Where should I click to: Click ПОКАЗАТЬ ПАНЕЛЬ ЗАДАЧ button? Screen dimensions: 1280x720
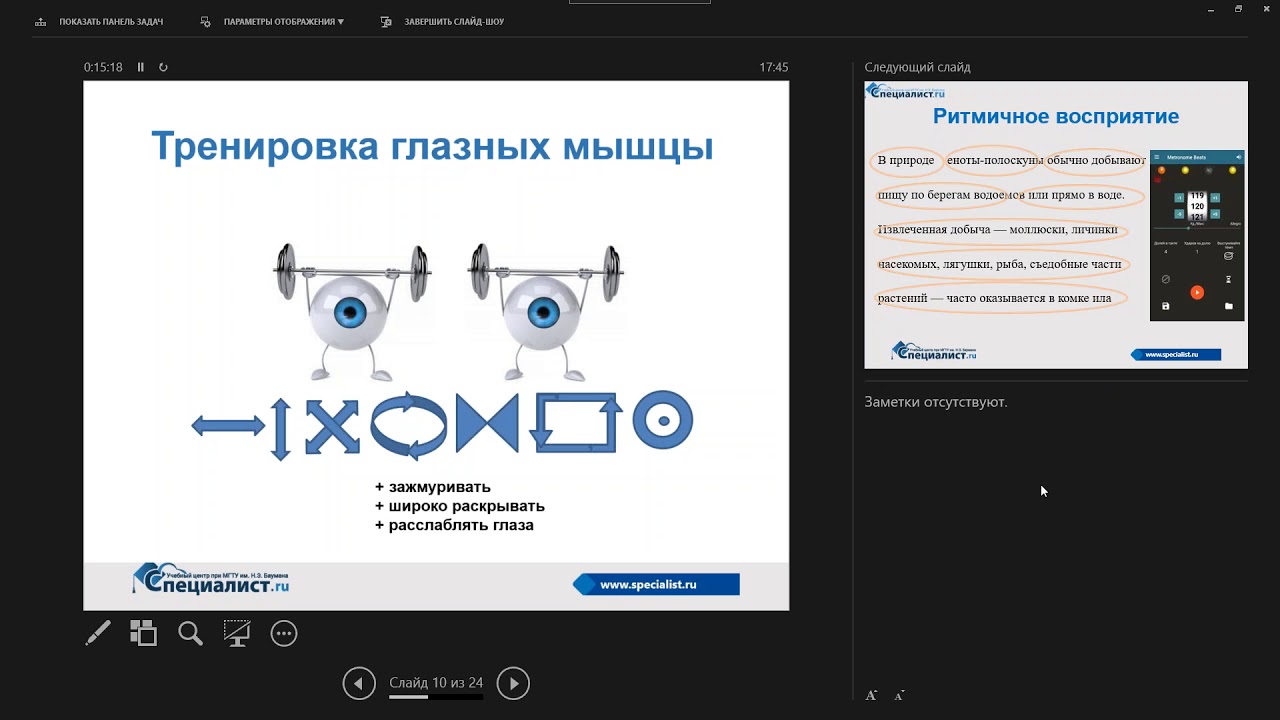tap(99, 21)
